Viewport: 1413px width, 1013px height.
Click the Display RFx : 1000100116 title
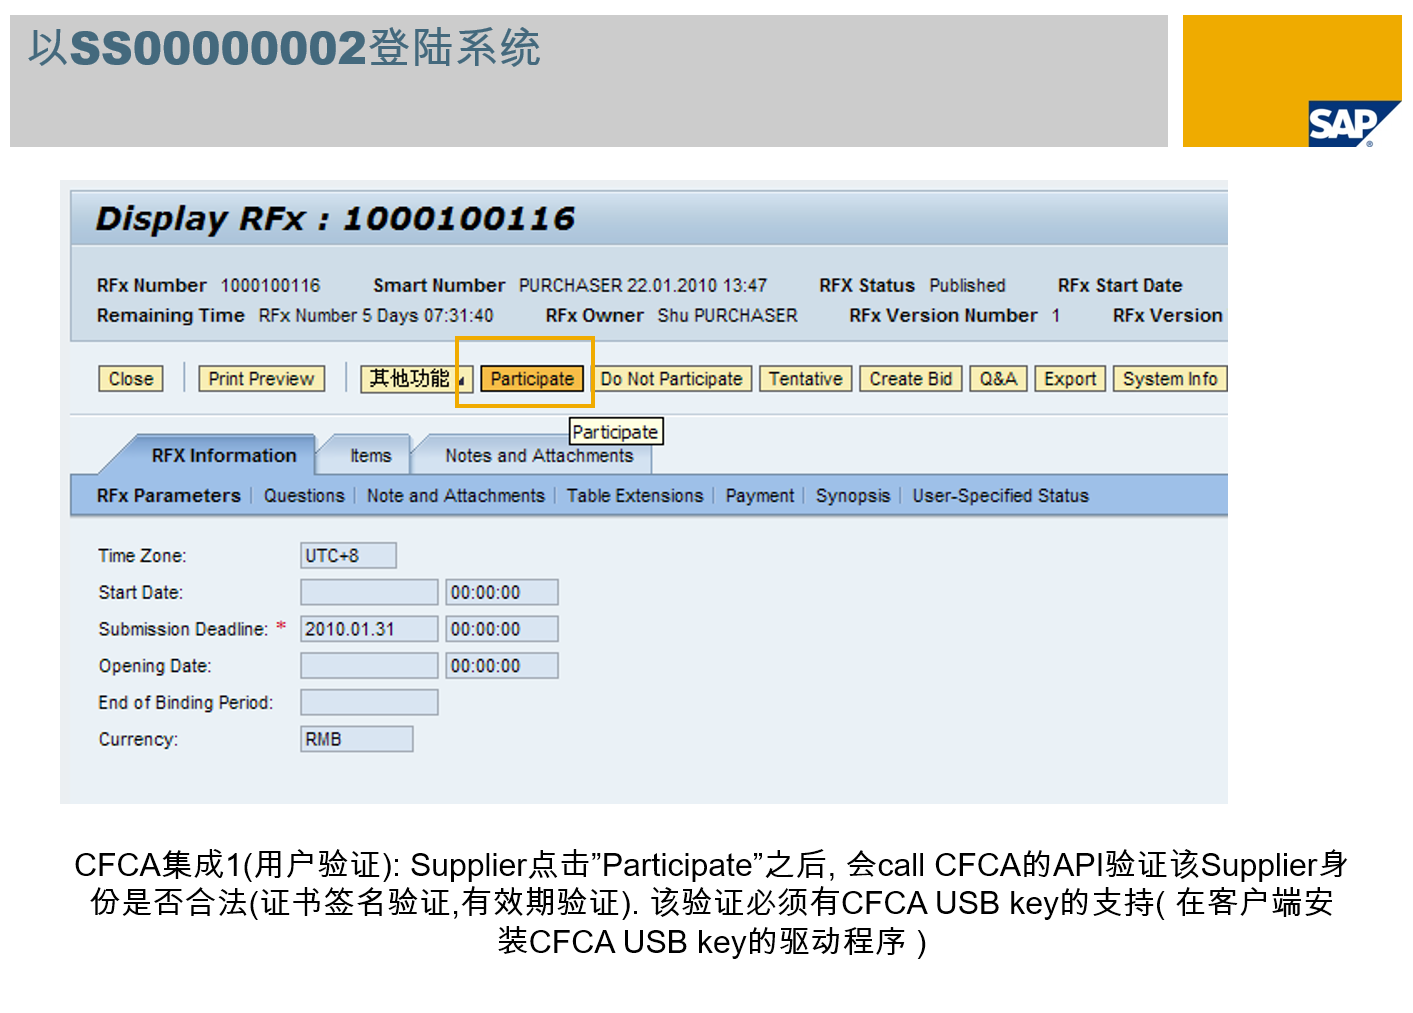[x=335, y=219]
